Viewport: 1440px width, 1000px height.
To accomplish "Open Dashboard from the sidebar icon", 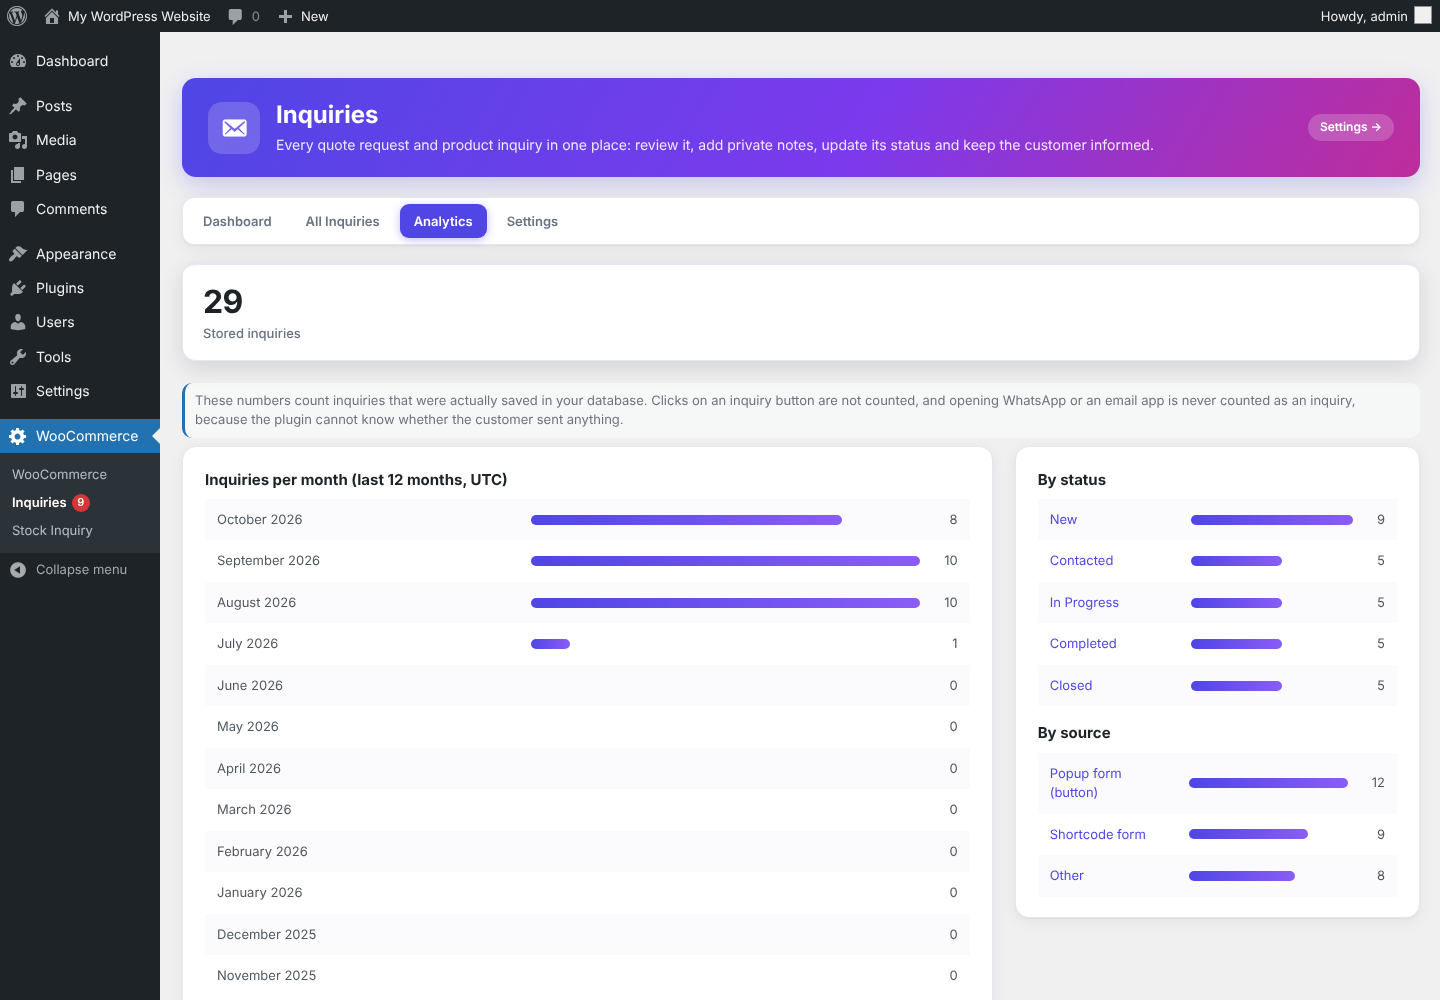I will click(18, 61).
